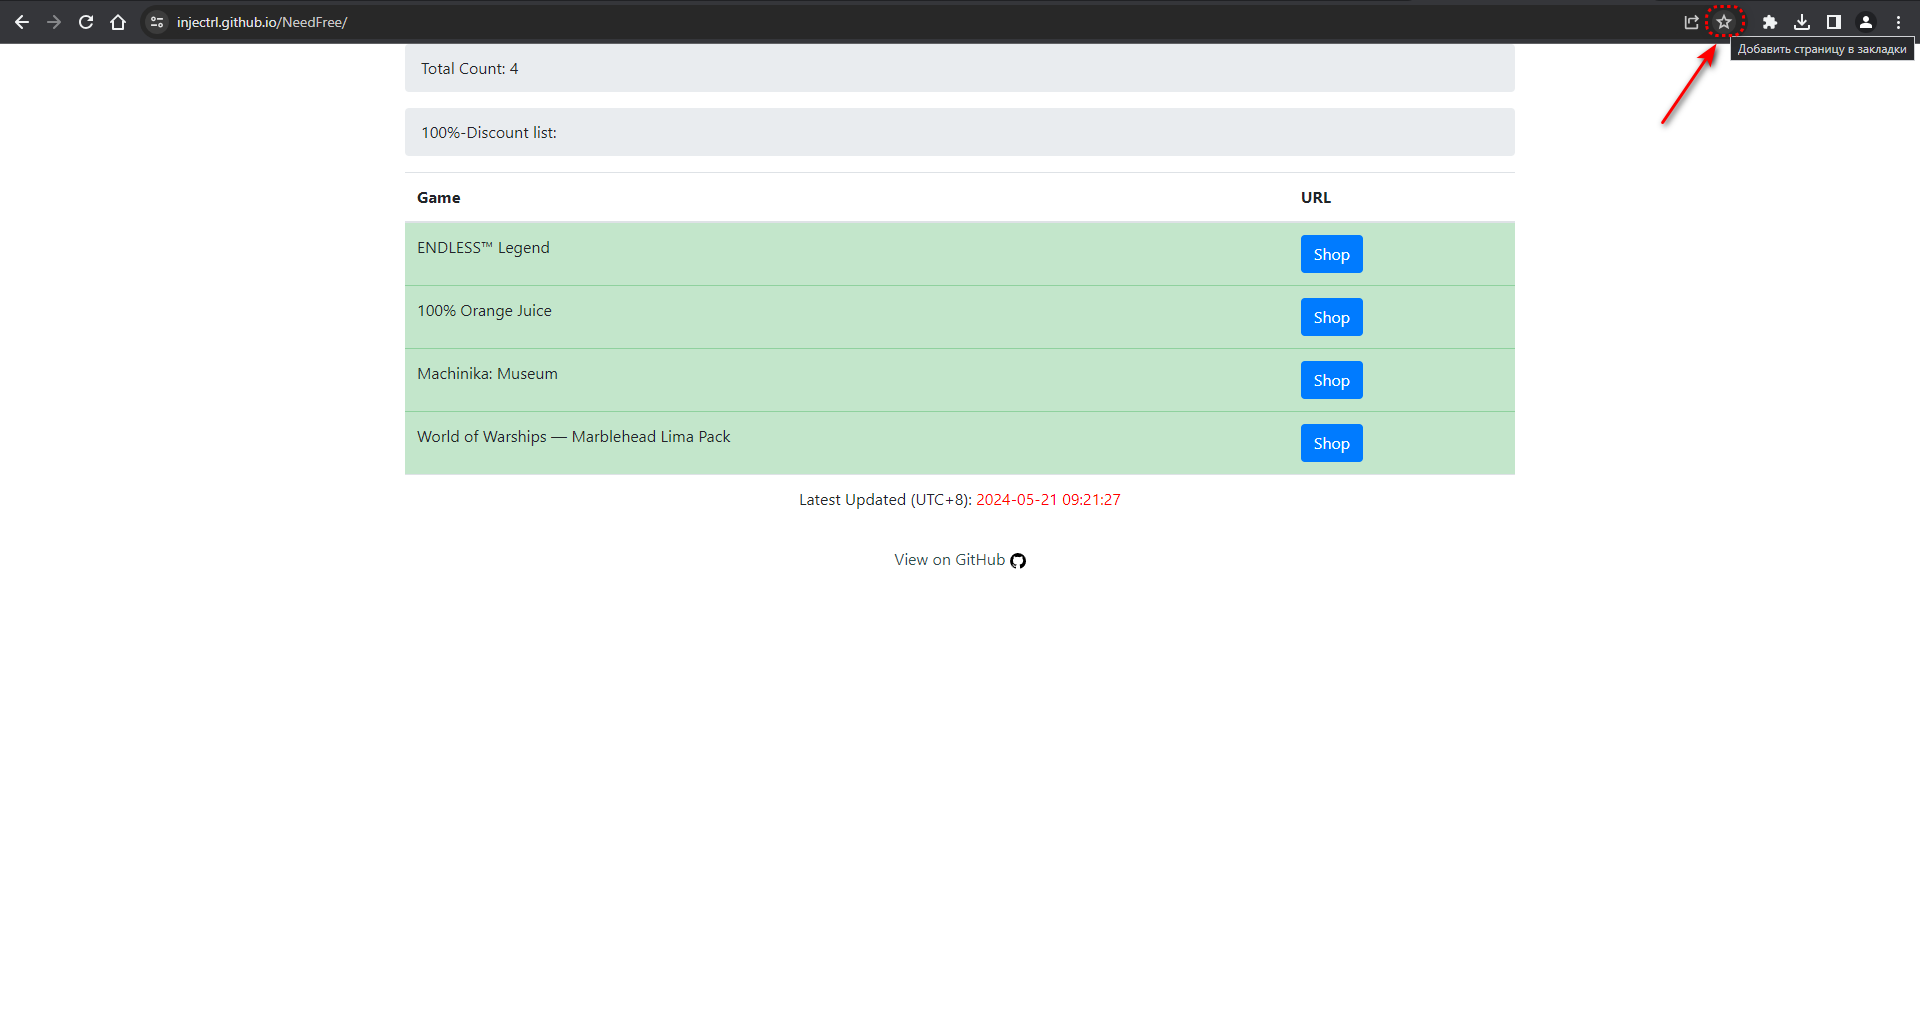1920x1017 pixels.
Task: Click the timestamp 2024-05-21 09:21:27
Action: point(1048,500)
